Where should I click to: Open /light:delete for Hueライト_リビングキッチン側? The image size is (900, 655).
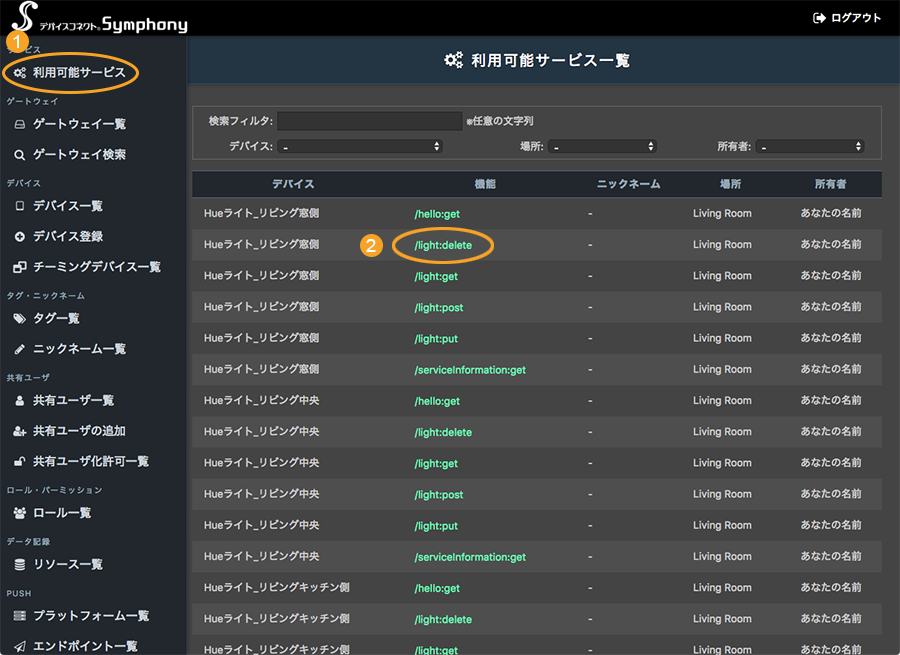(443, 619)
